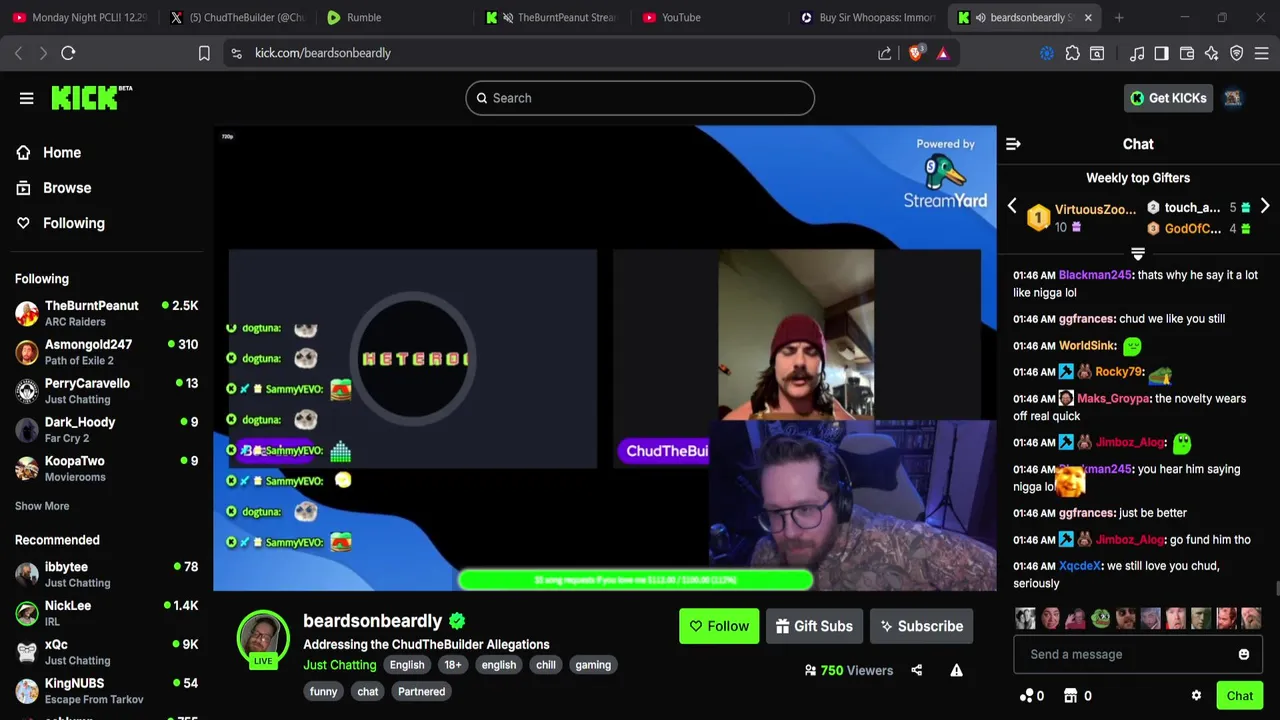Viewport: 1280px width, 720px height.
Task: Select the Partnered tag
Action: click(421, 692)
